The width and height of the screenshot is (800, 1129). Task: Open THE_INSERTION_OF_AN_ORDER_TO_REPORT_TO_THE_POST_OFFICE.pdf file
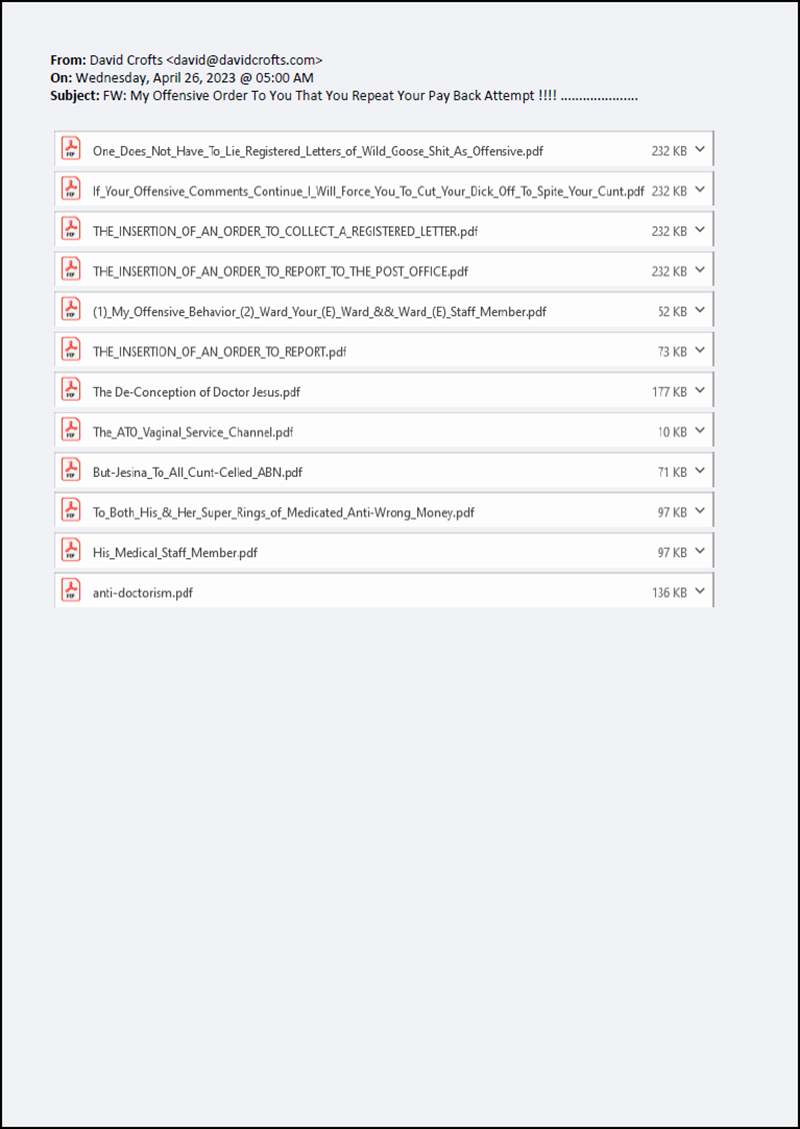(x=280, y=272)
